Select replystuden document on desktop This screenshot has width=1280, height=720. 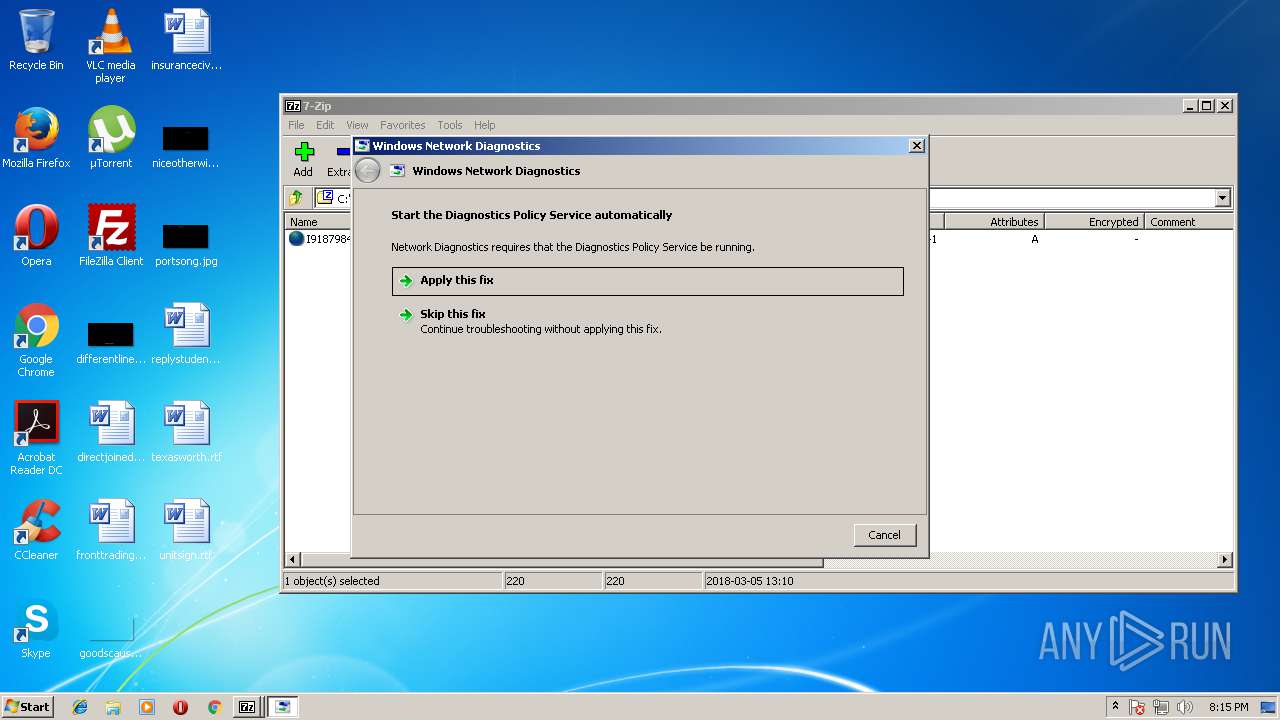coord(186,334)
